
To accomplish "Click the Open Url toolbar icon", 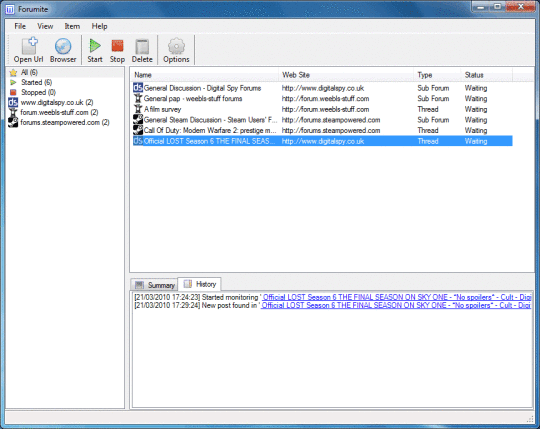I will (x=29, y=46).
